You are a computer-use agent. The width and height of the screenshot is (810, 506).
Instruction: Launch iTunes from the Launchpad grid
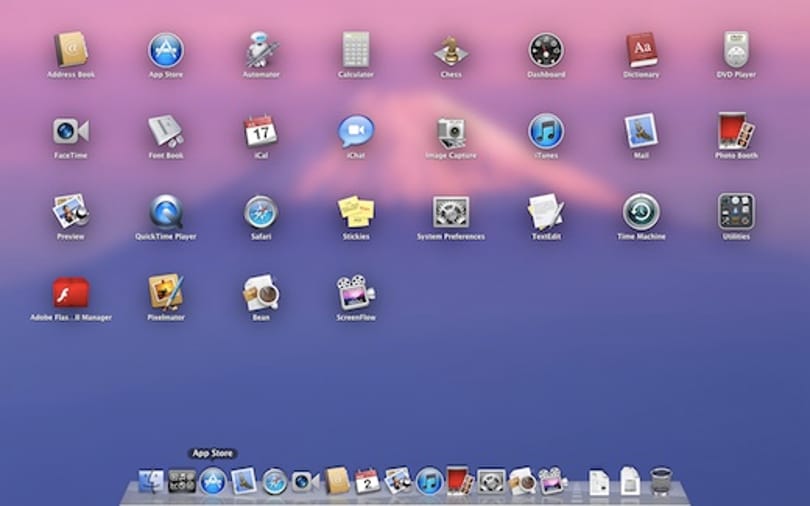546,131
